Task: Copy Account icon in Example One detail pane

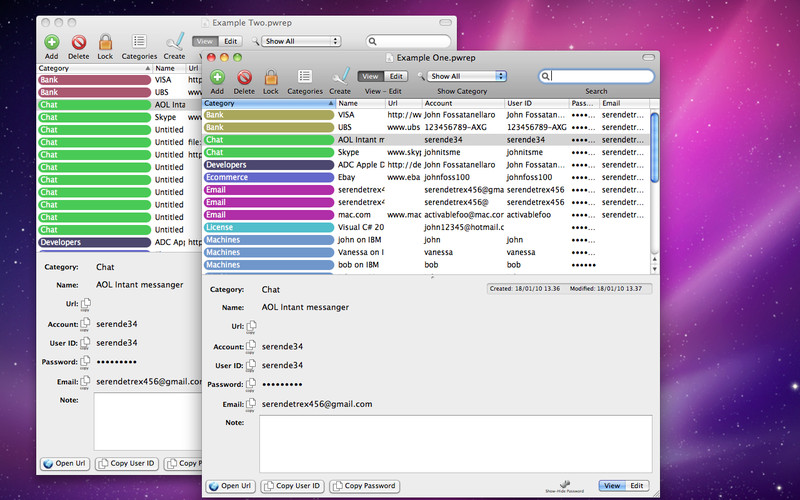Action: 251,347
